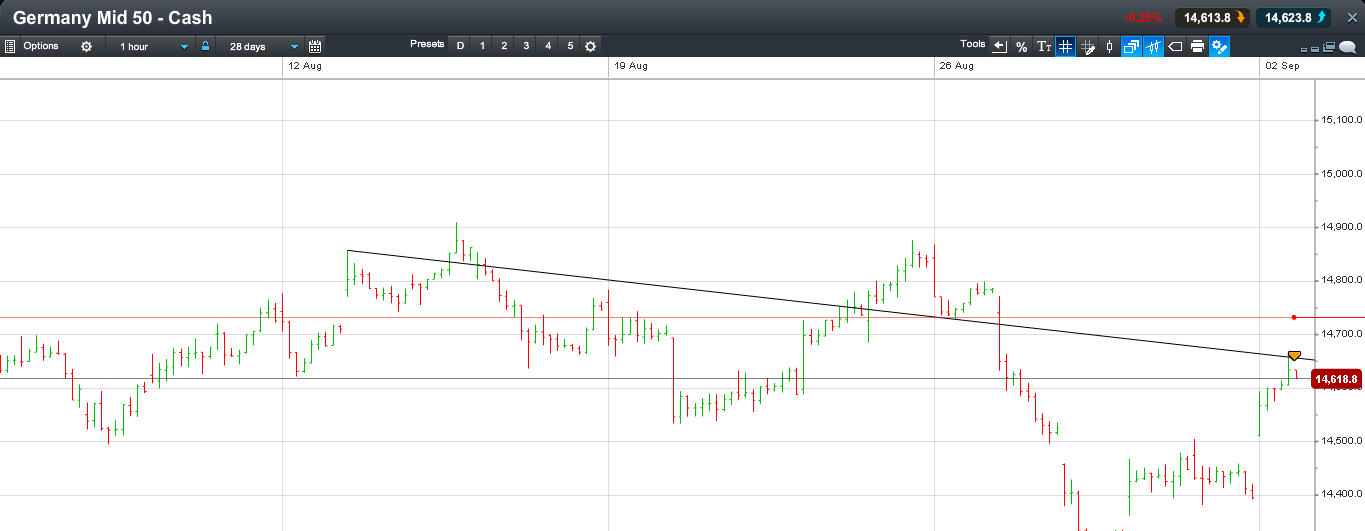The image size is (1365, 531).
Task: Toggle the highlighted price bars tool
Action: pyautogui.click(x=1153, y=46)
